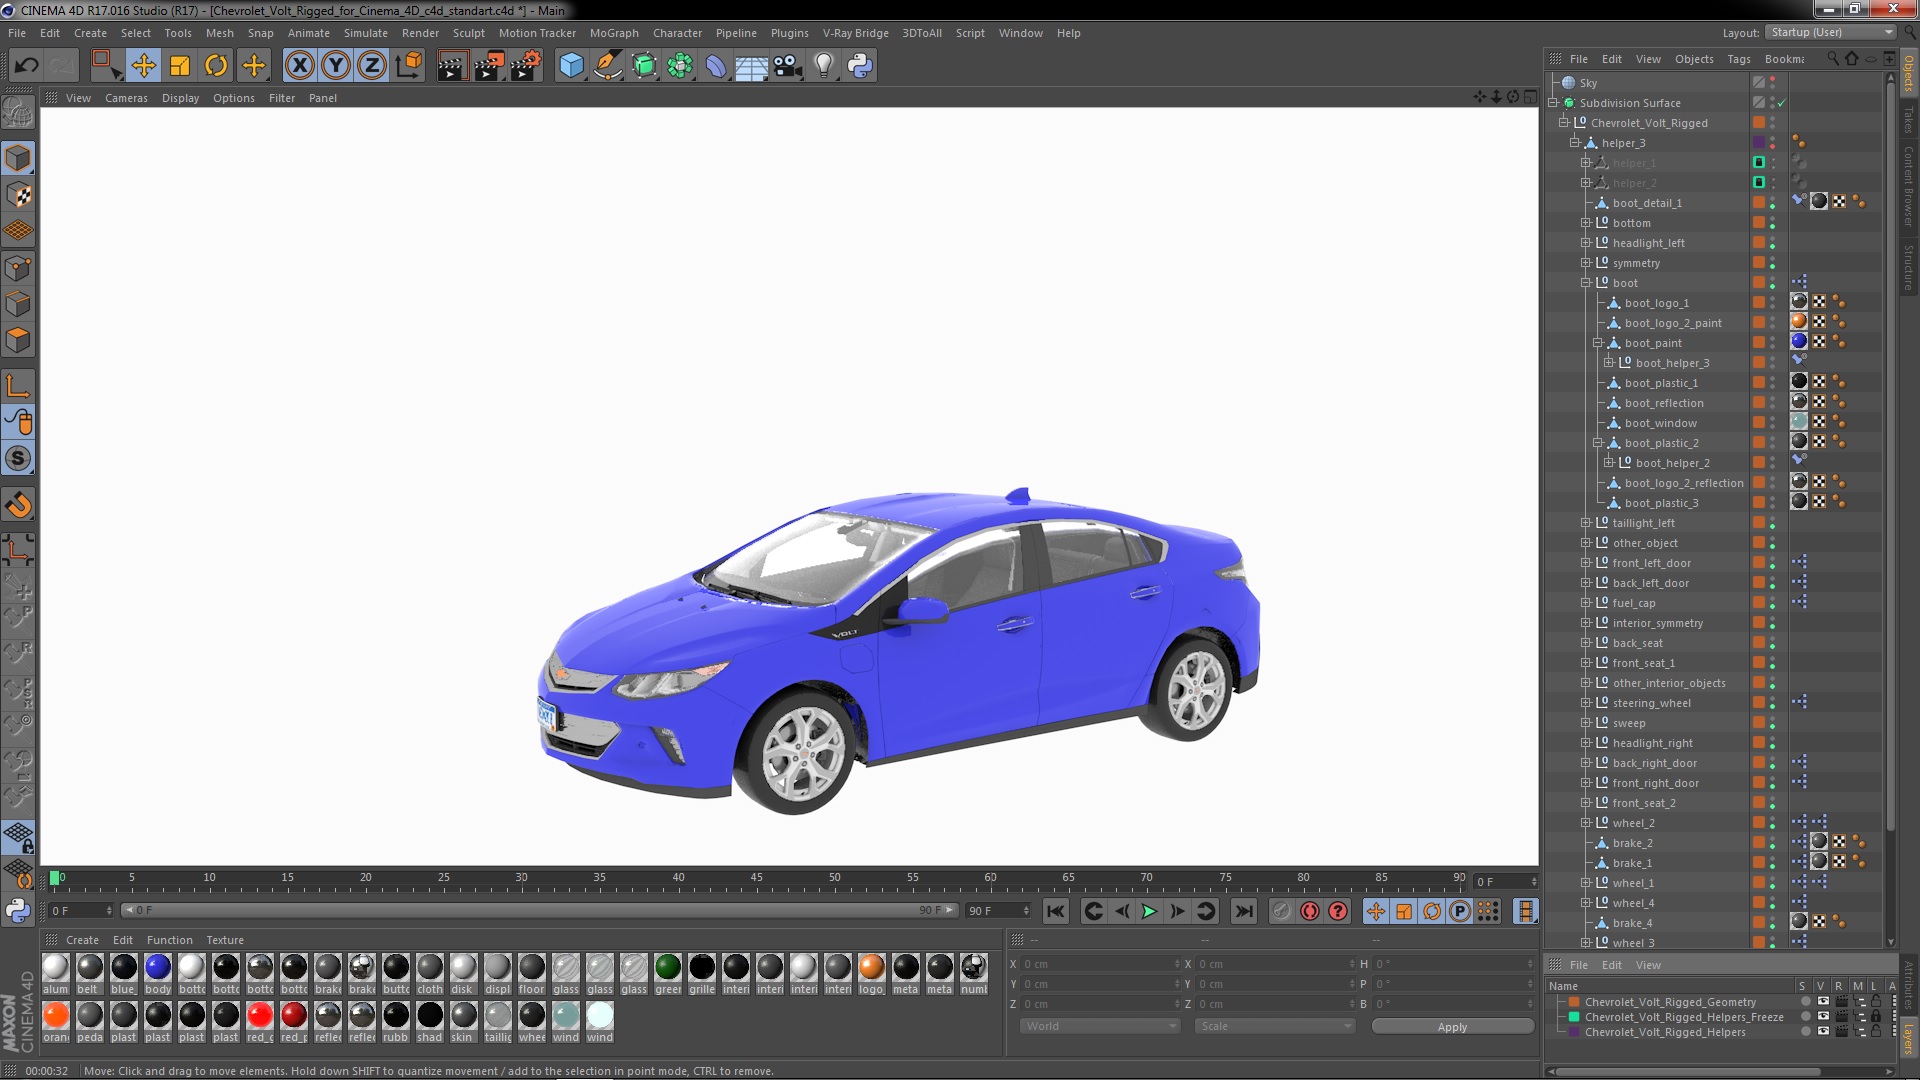Screen dimensions: 1920x1080
Task: Open Edit Render Settings icon
Action: point(526,66)
